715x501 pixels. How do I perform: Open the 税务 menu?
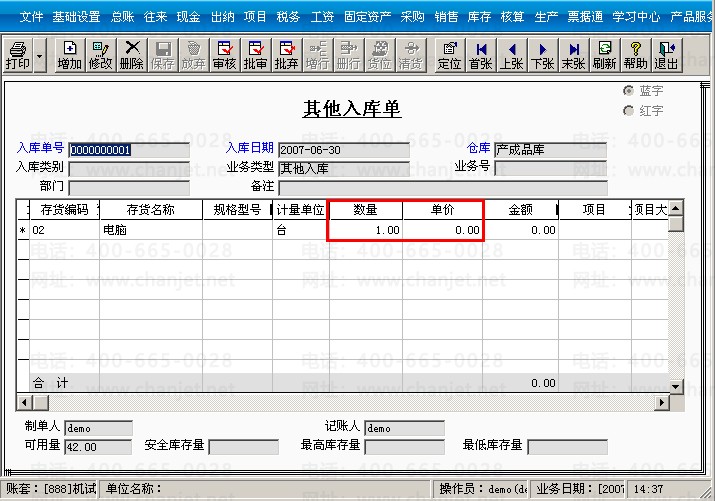(x=288, y=17)
